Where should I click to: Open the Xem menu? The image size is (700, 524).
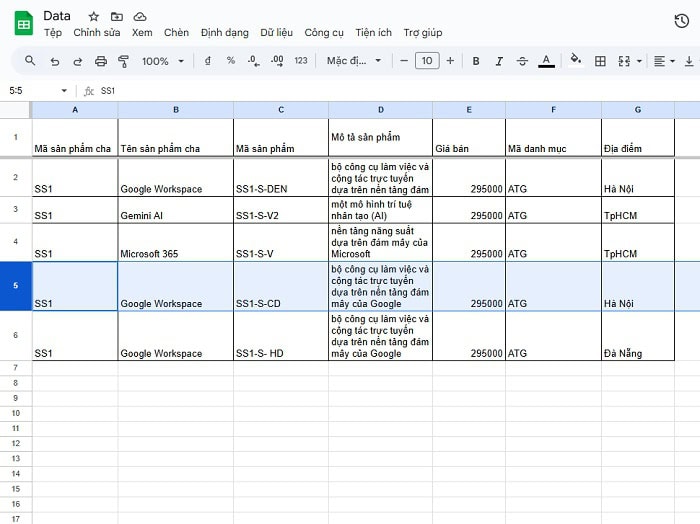click(142, 33)
